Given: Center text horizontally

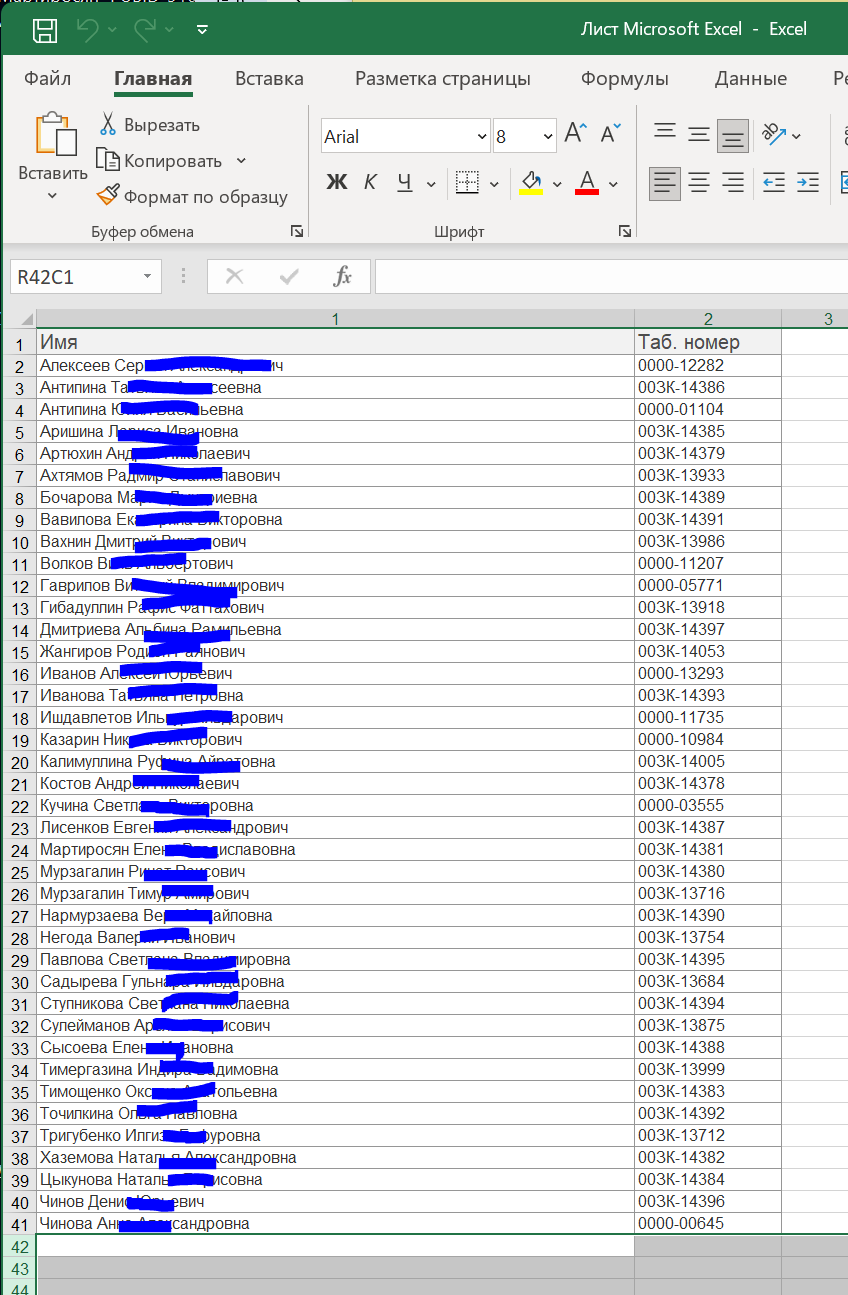Looking at the screenshot, I should click(699, 182).
